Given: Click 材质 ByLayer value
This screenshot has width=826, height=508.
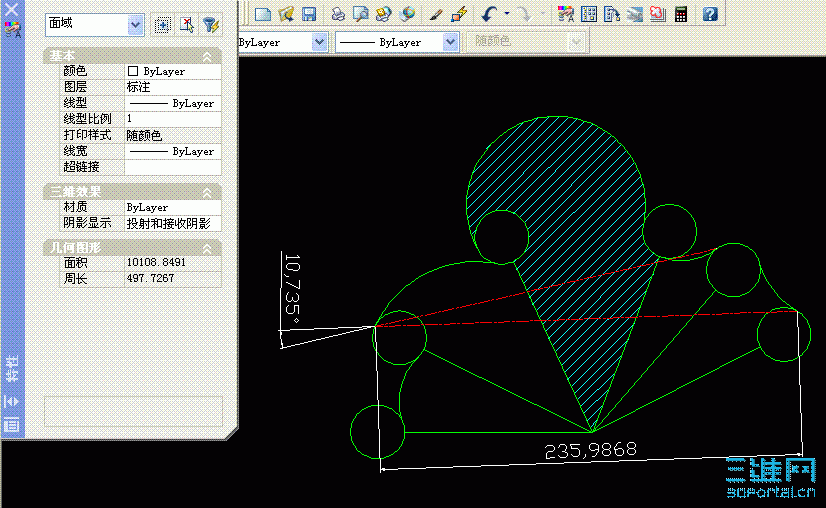Looking at the screenshot, I should tap(173, 208).
